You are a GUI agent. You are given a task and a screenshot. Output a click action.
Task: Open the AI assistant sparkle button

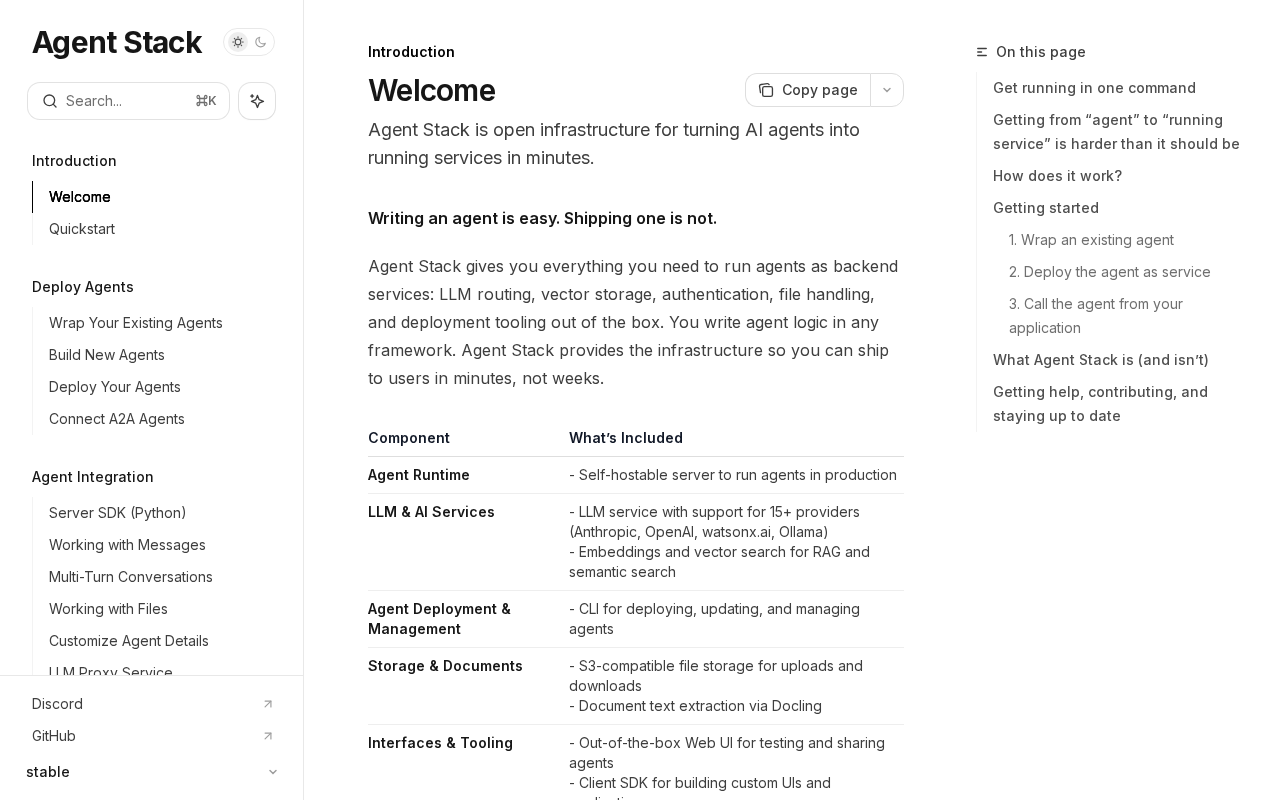[x=257, y=101]
